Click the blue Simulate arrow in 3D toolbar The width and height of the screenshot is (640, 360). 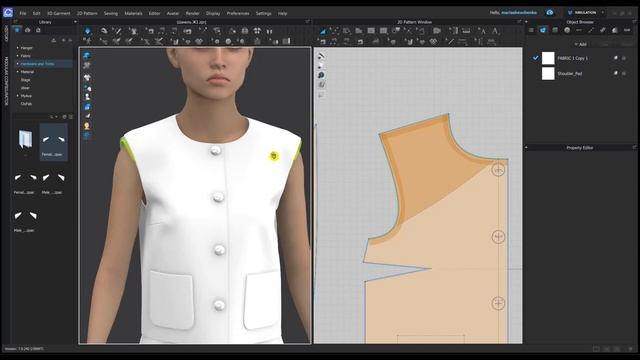pyautogui.click(x=87, y=31)
